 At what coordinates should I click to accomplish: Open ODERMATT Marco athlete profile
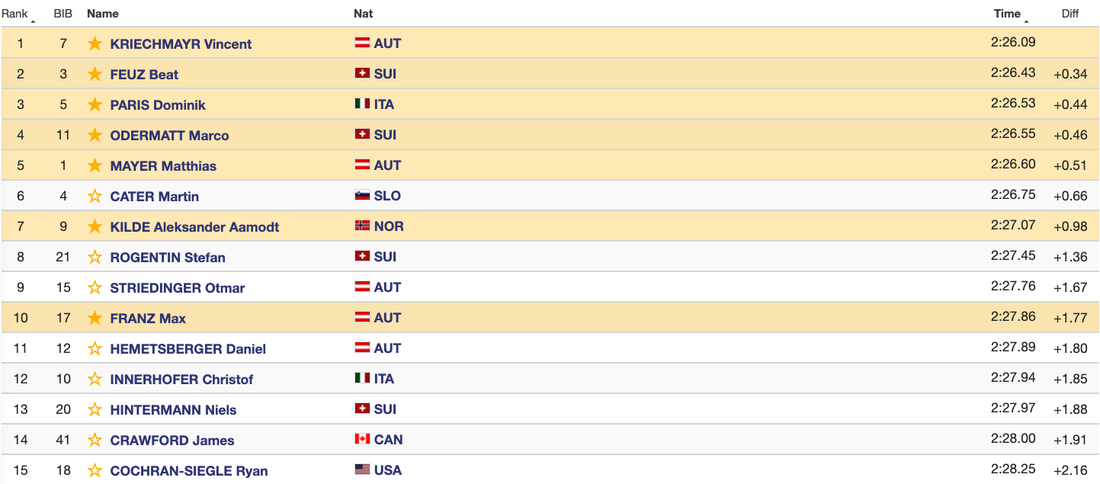(x=169, y=136)
